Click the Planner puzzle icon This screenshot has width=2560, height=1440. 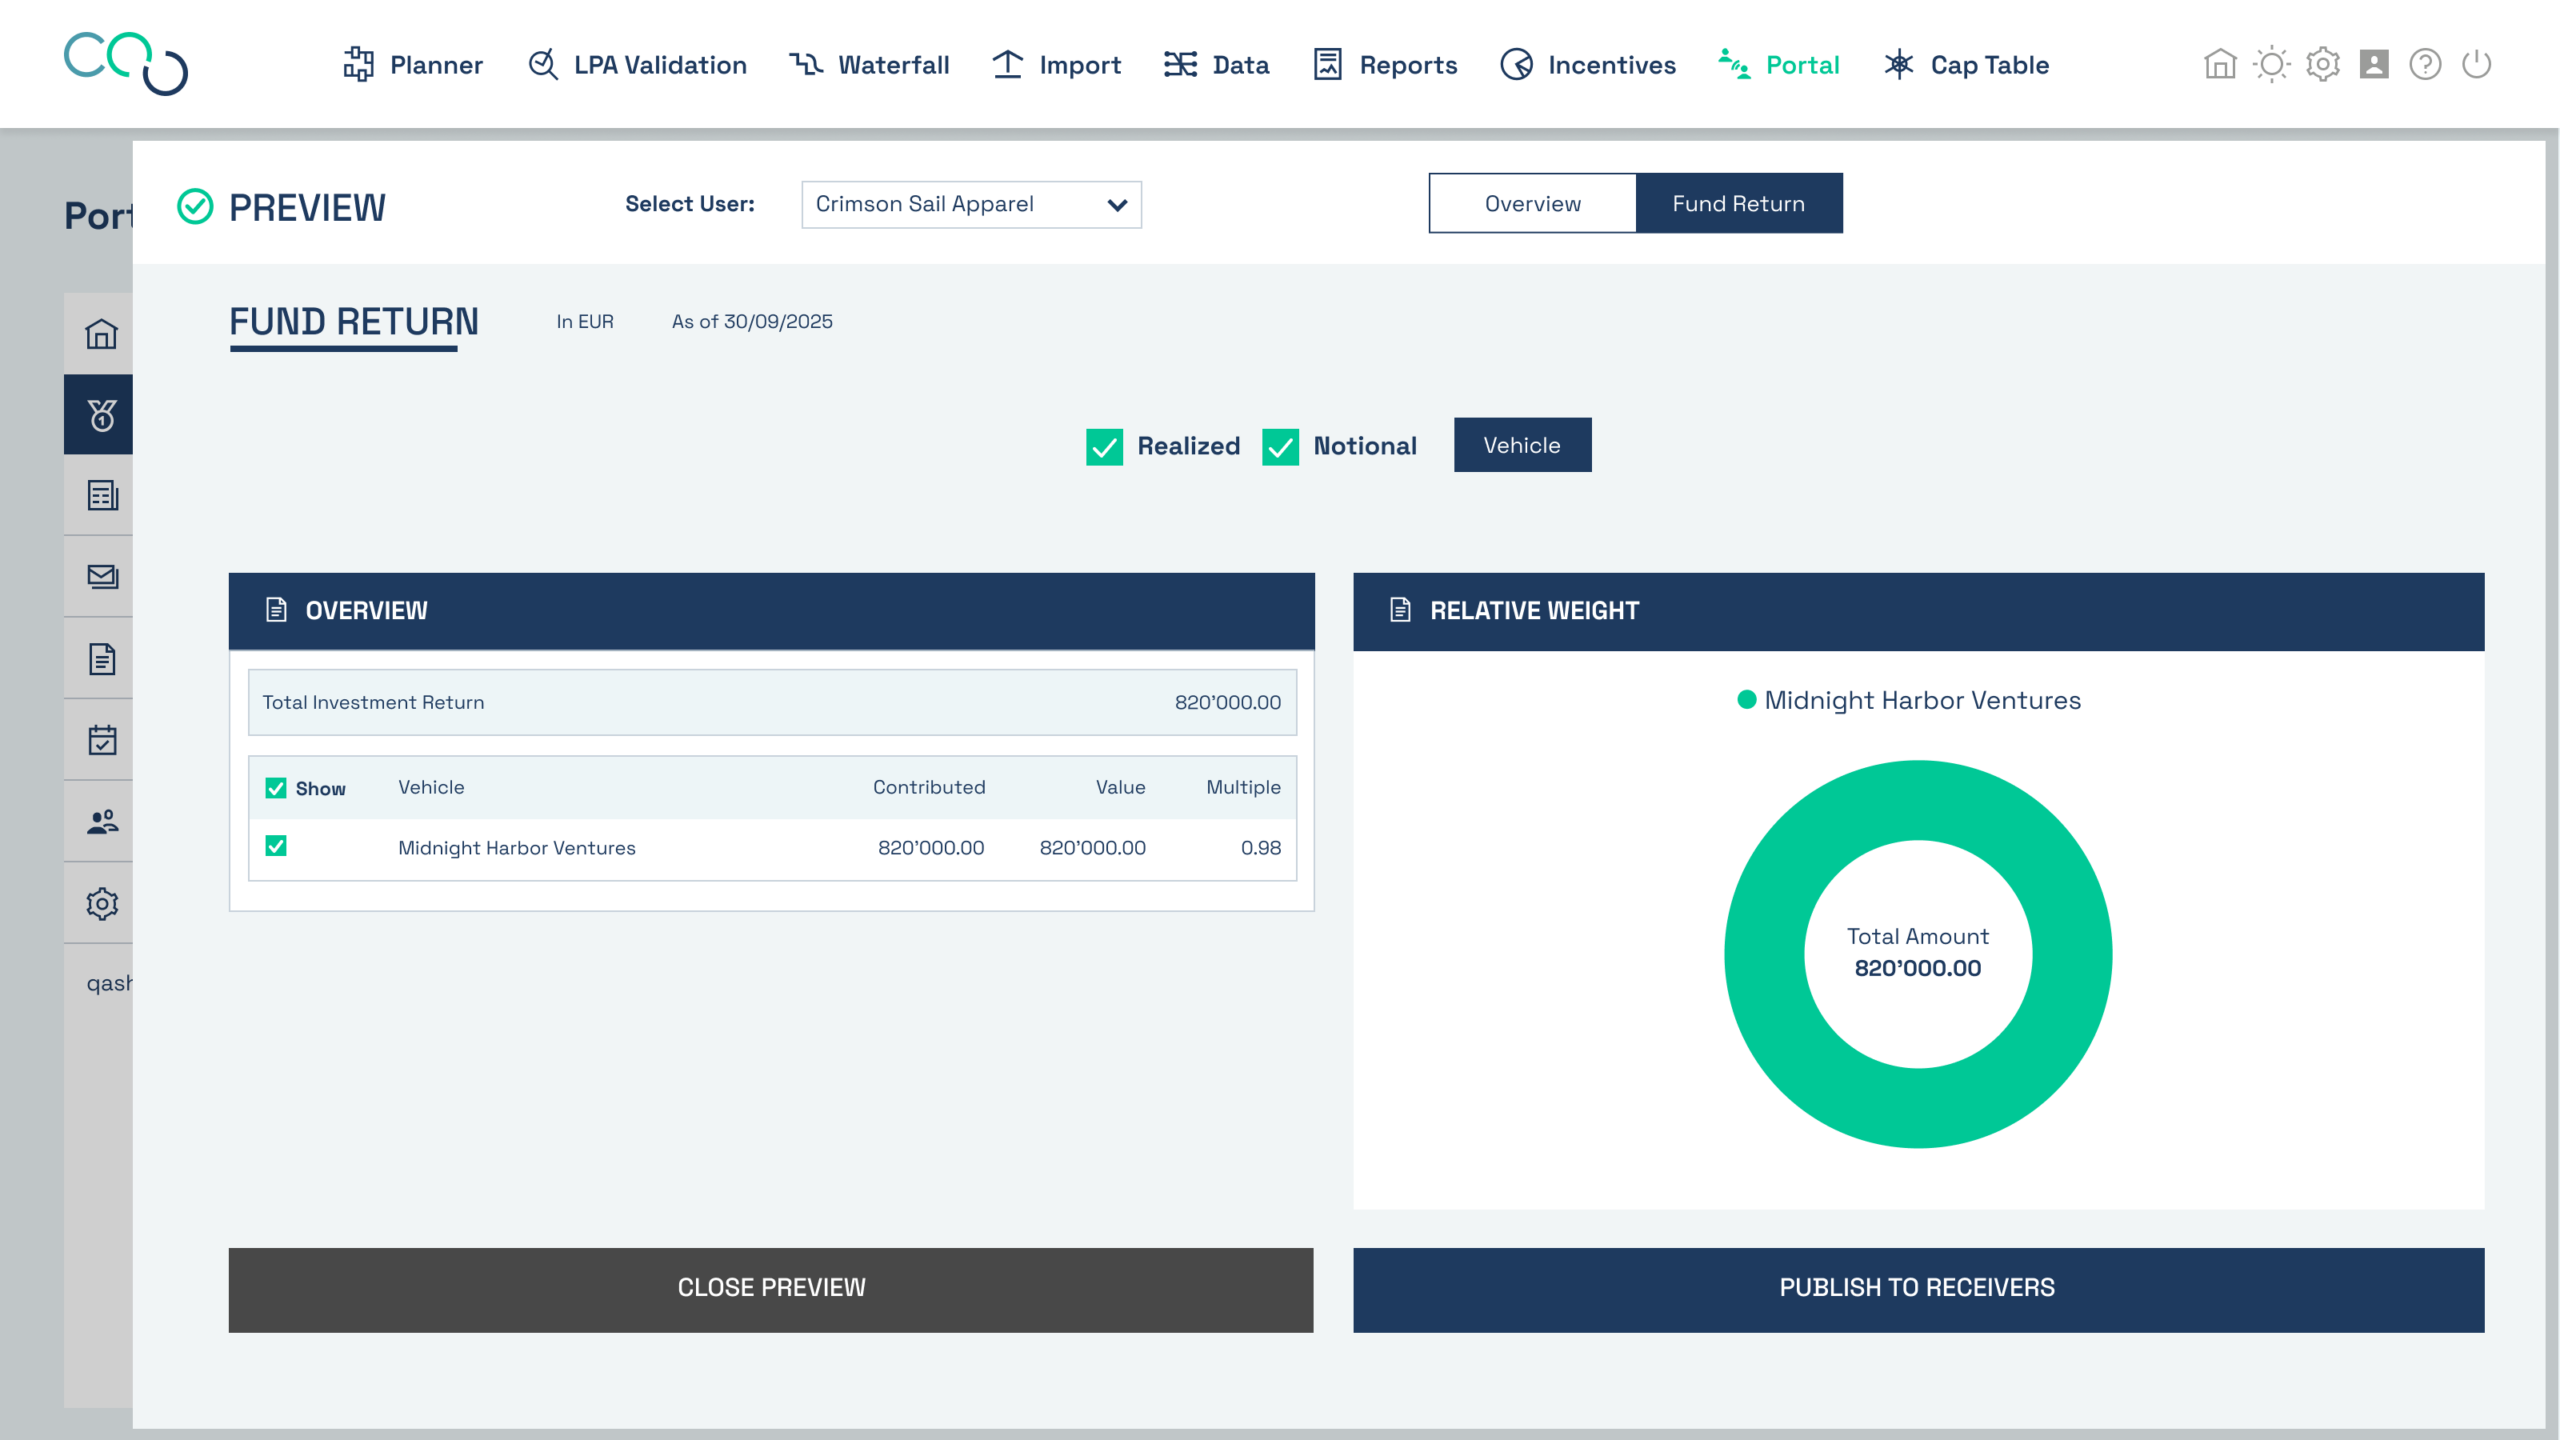(358, 64)
